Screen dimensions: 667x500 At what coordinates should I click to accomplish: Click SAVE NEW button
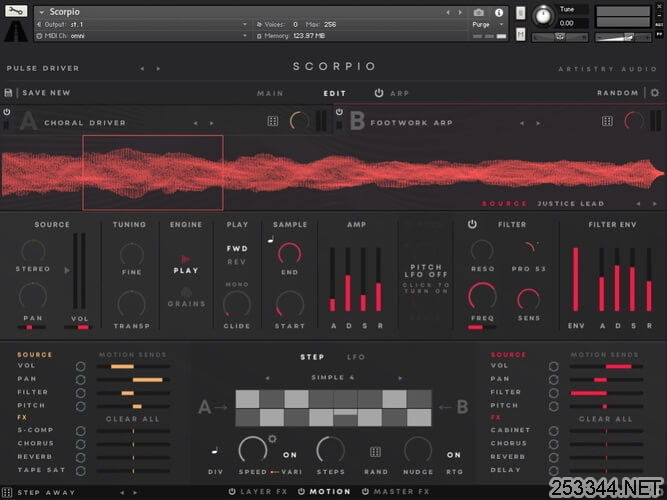pos(46,92)
